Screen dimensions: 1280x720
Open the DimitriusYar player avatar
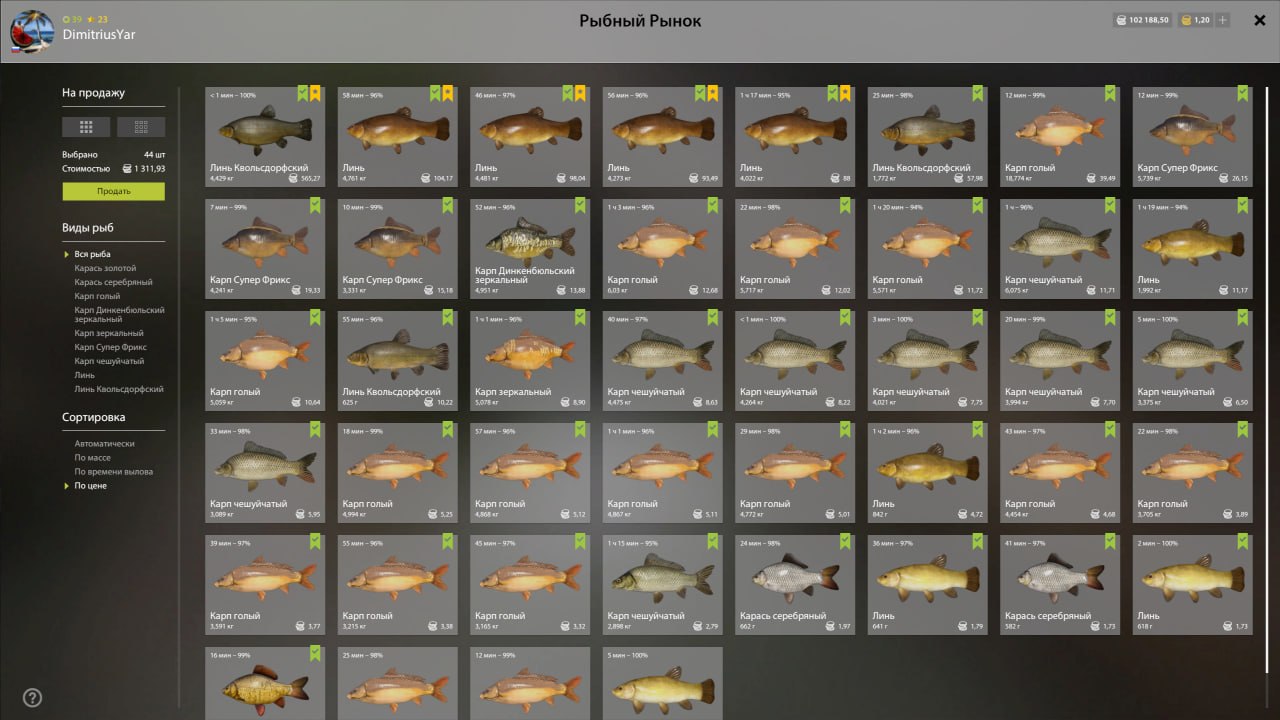coord(32,32)
